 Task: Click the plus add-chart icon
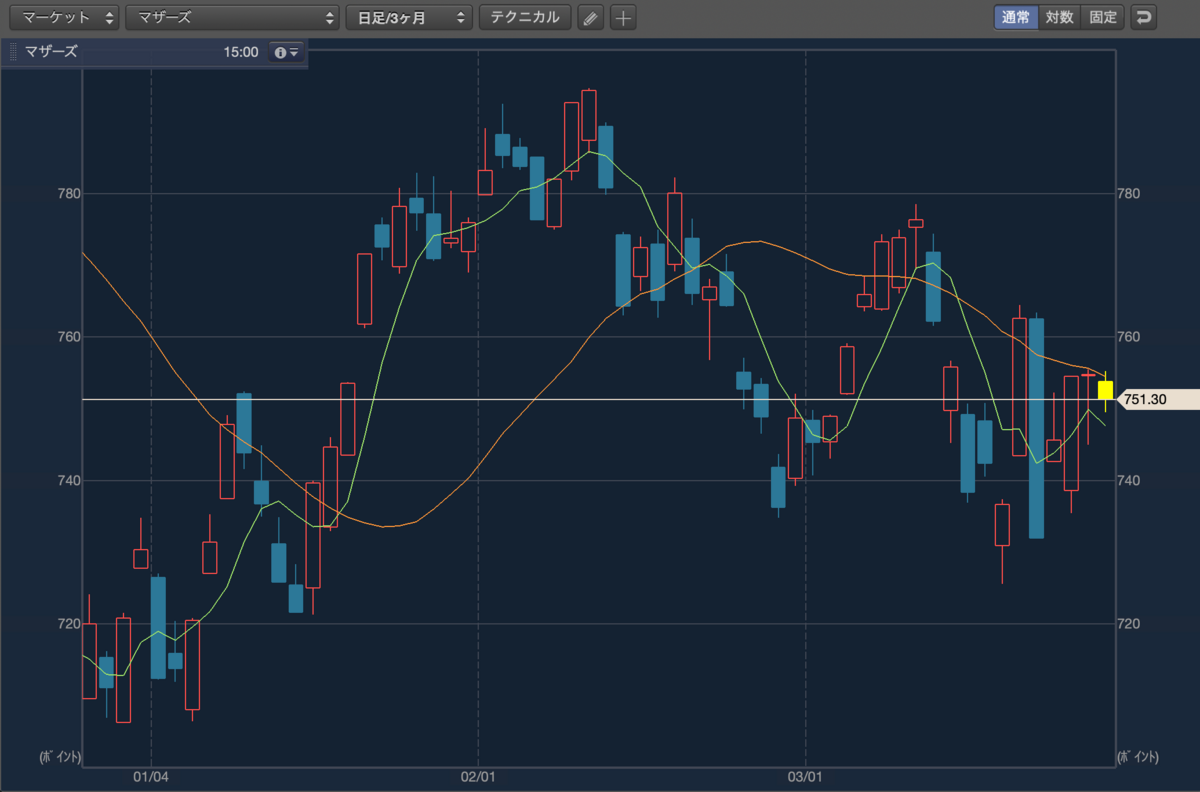pyautogui.click(x=623, y=18)
